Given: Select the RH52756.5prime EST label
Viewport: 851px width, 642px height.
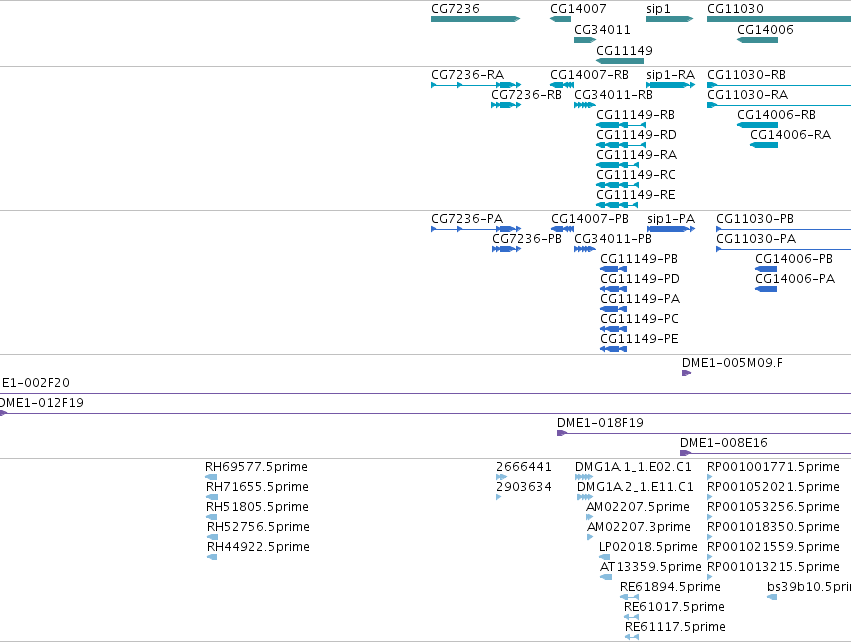Looking at the screenshot, I should tap(258, 527).
